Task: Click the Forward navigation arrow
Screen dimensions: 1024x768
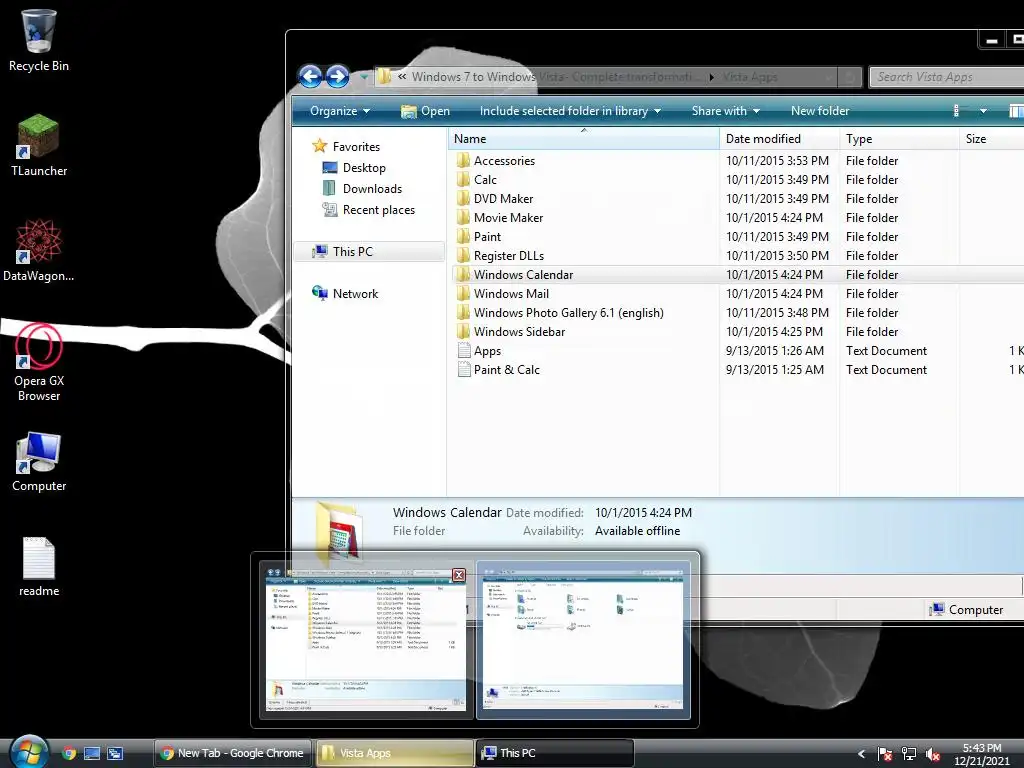Action: click(337, 76)
